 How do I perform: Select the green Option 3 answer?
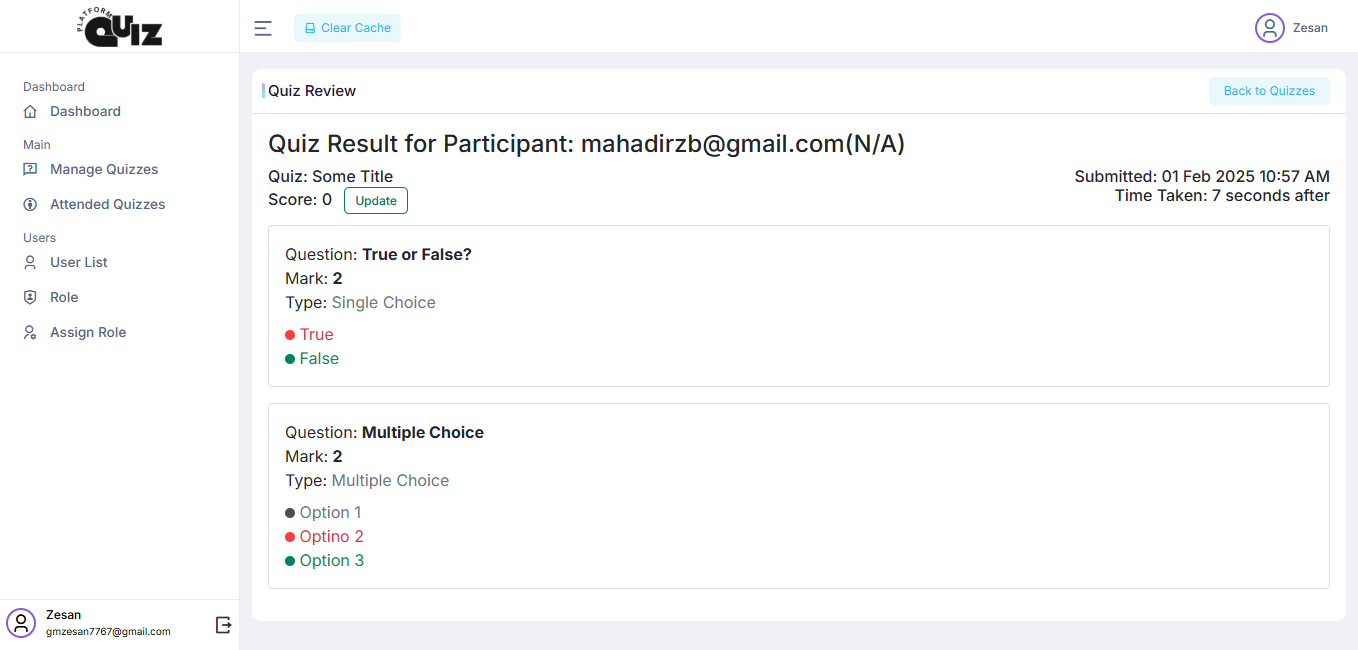pyautogui.click(x=331, y=561)
